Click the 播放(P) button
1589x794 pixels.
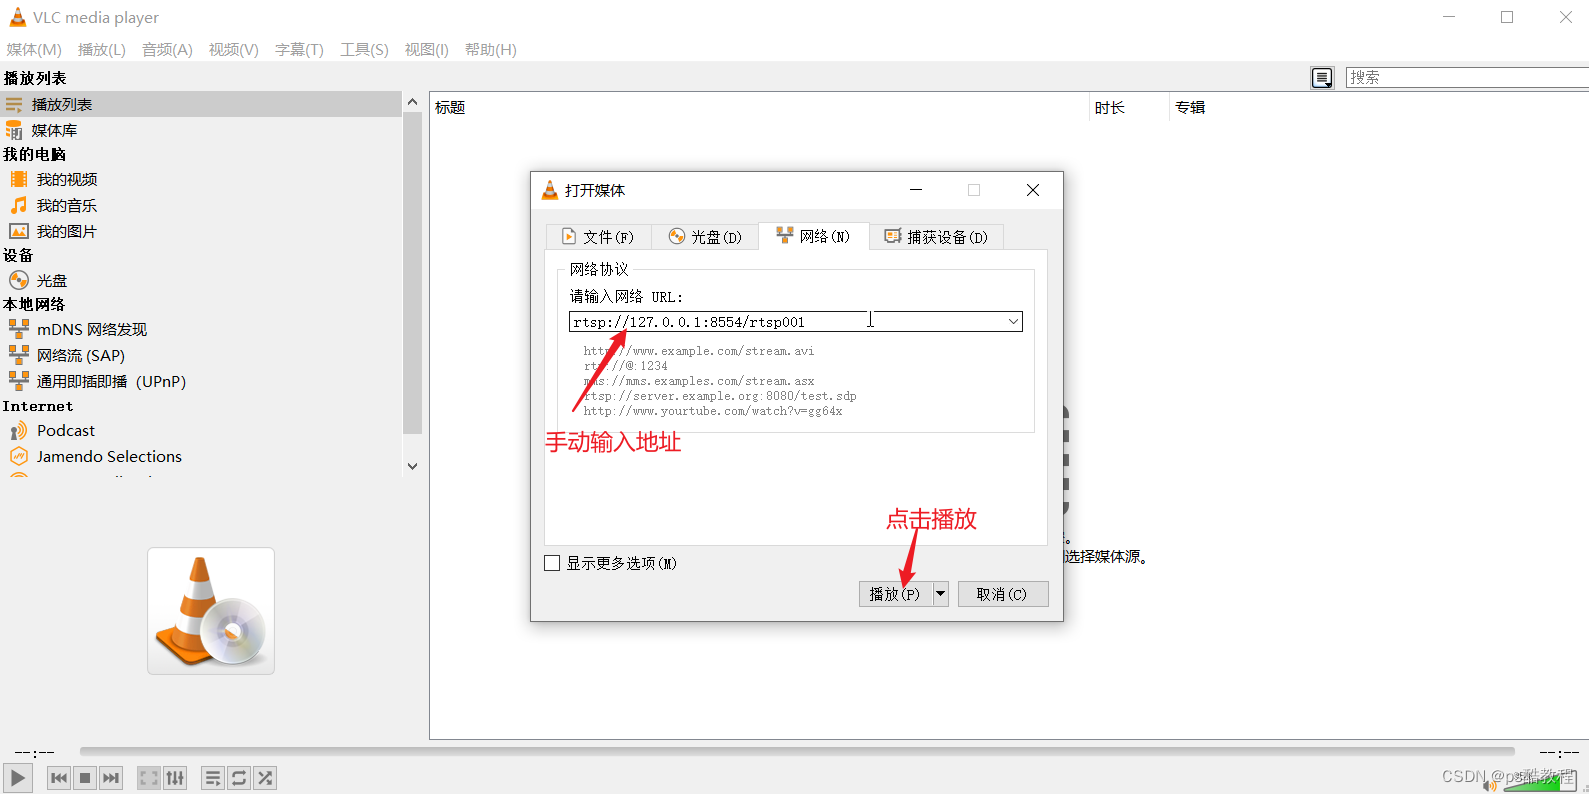pos(895,594)
